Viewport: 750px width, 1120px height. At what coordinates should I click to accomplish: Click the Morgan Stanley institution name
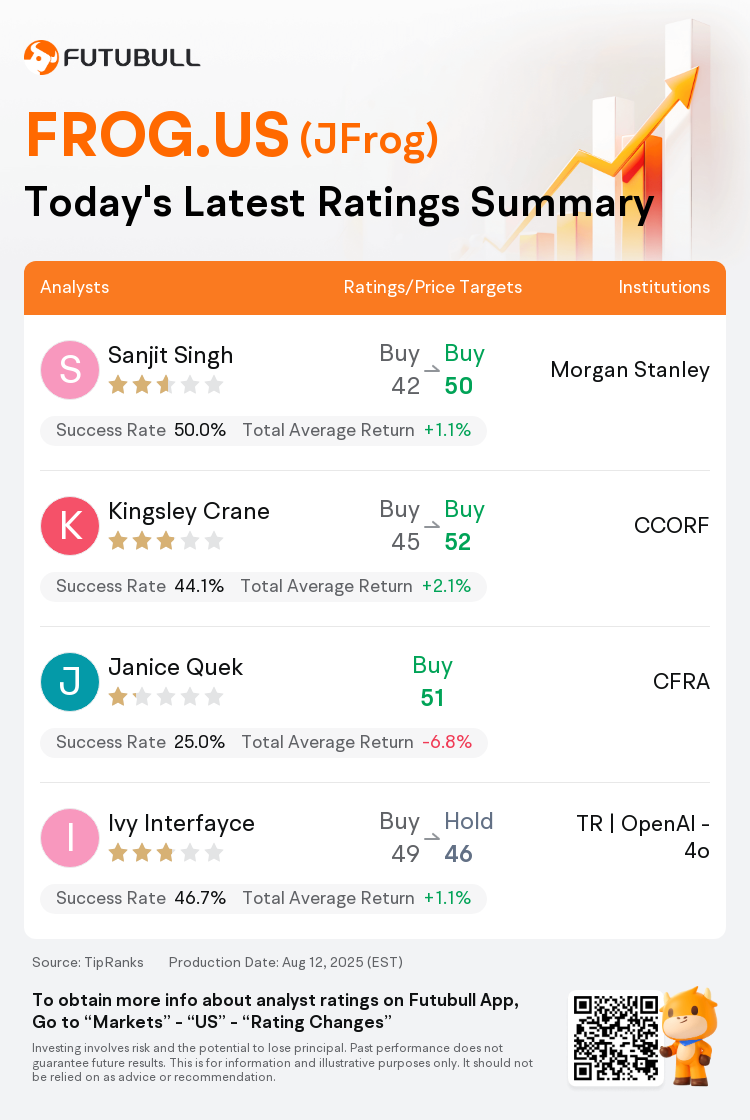click(x=630, y=370)
